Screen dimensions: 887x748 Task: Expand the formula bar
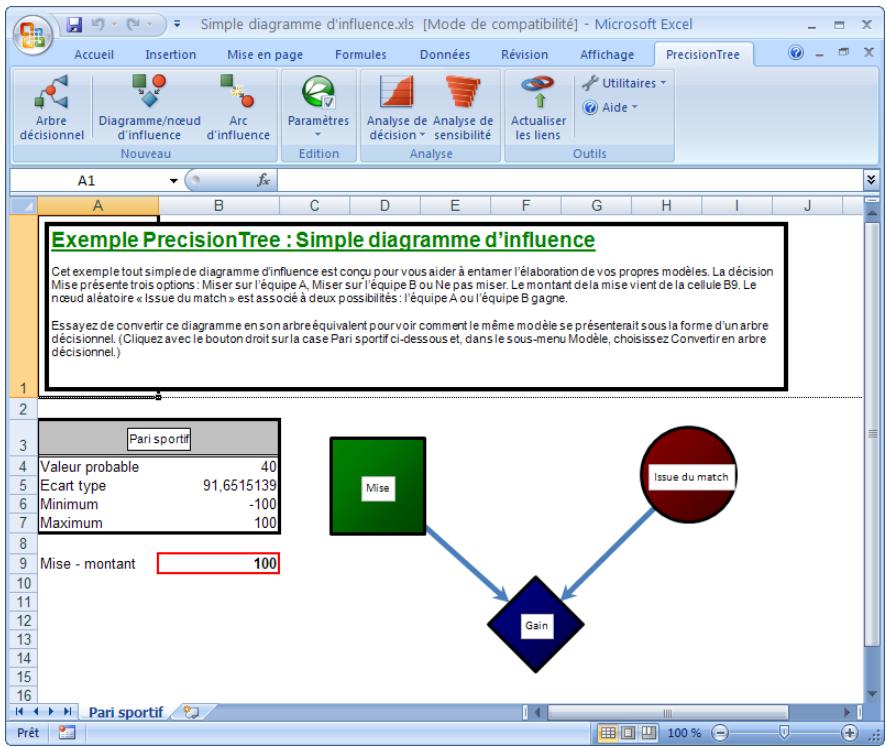pyautogui.click(x=871, y=180)
